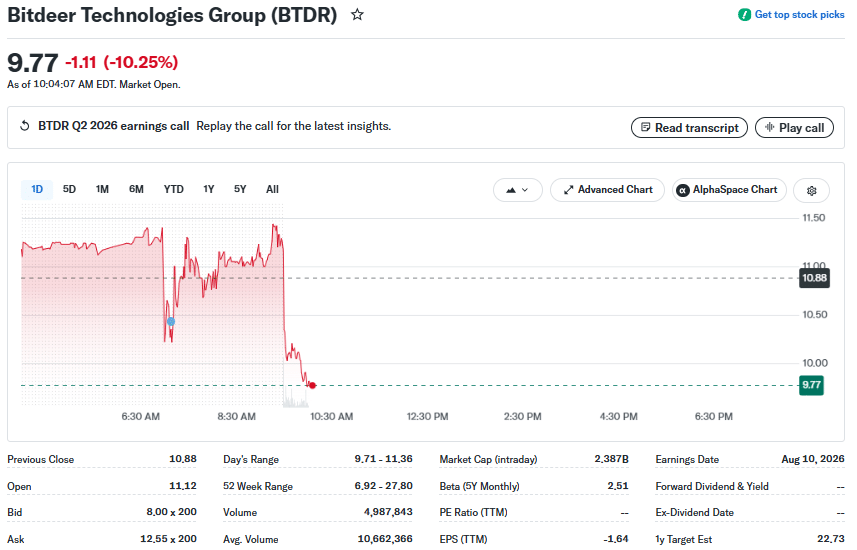The width and height of the screenshot is (857, 550).
Task: Click Play call button
Action: pyautogui.click(x=794, y=128)
